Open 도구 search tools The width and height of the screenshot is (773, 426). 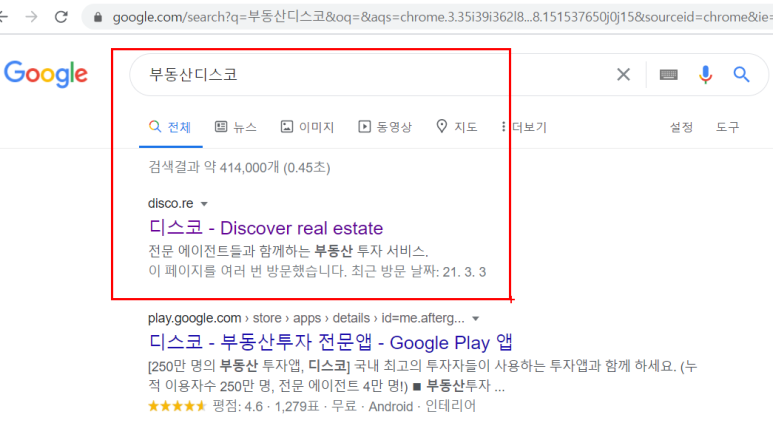tap(728, 127)
